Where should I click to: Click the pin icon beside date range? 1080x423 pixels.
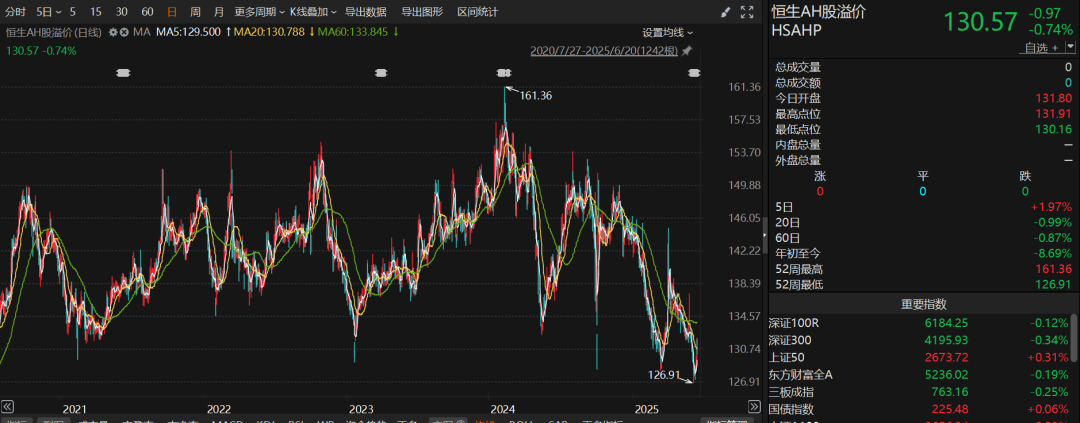click(x=686, y=50)
